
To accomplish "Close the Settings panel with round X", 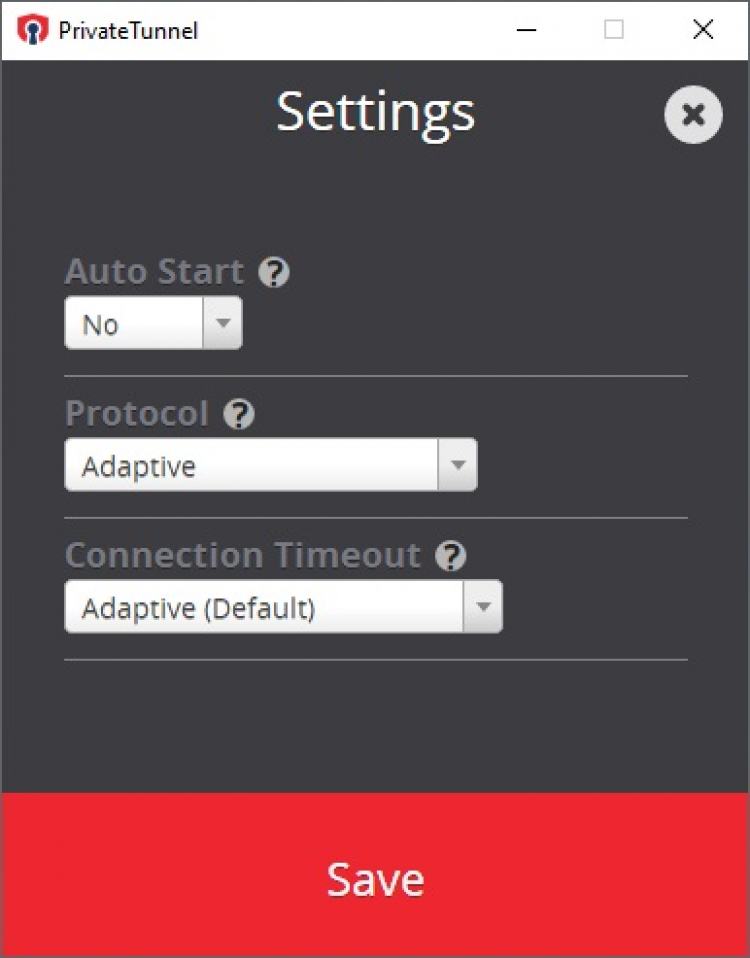I will pos(693,115).
